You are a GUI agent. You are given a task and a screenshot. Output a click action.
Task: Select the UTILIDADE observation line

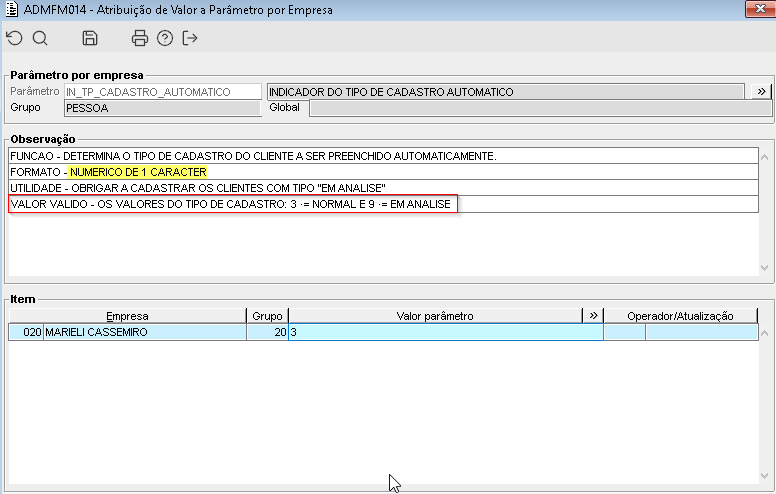[x=384, y=188]
